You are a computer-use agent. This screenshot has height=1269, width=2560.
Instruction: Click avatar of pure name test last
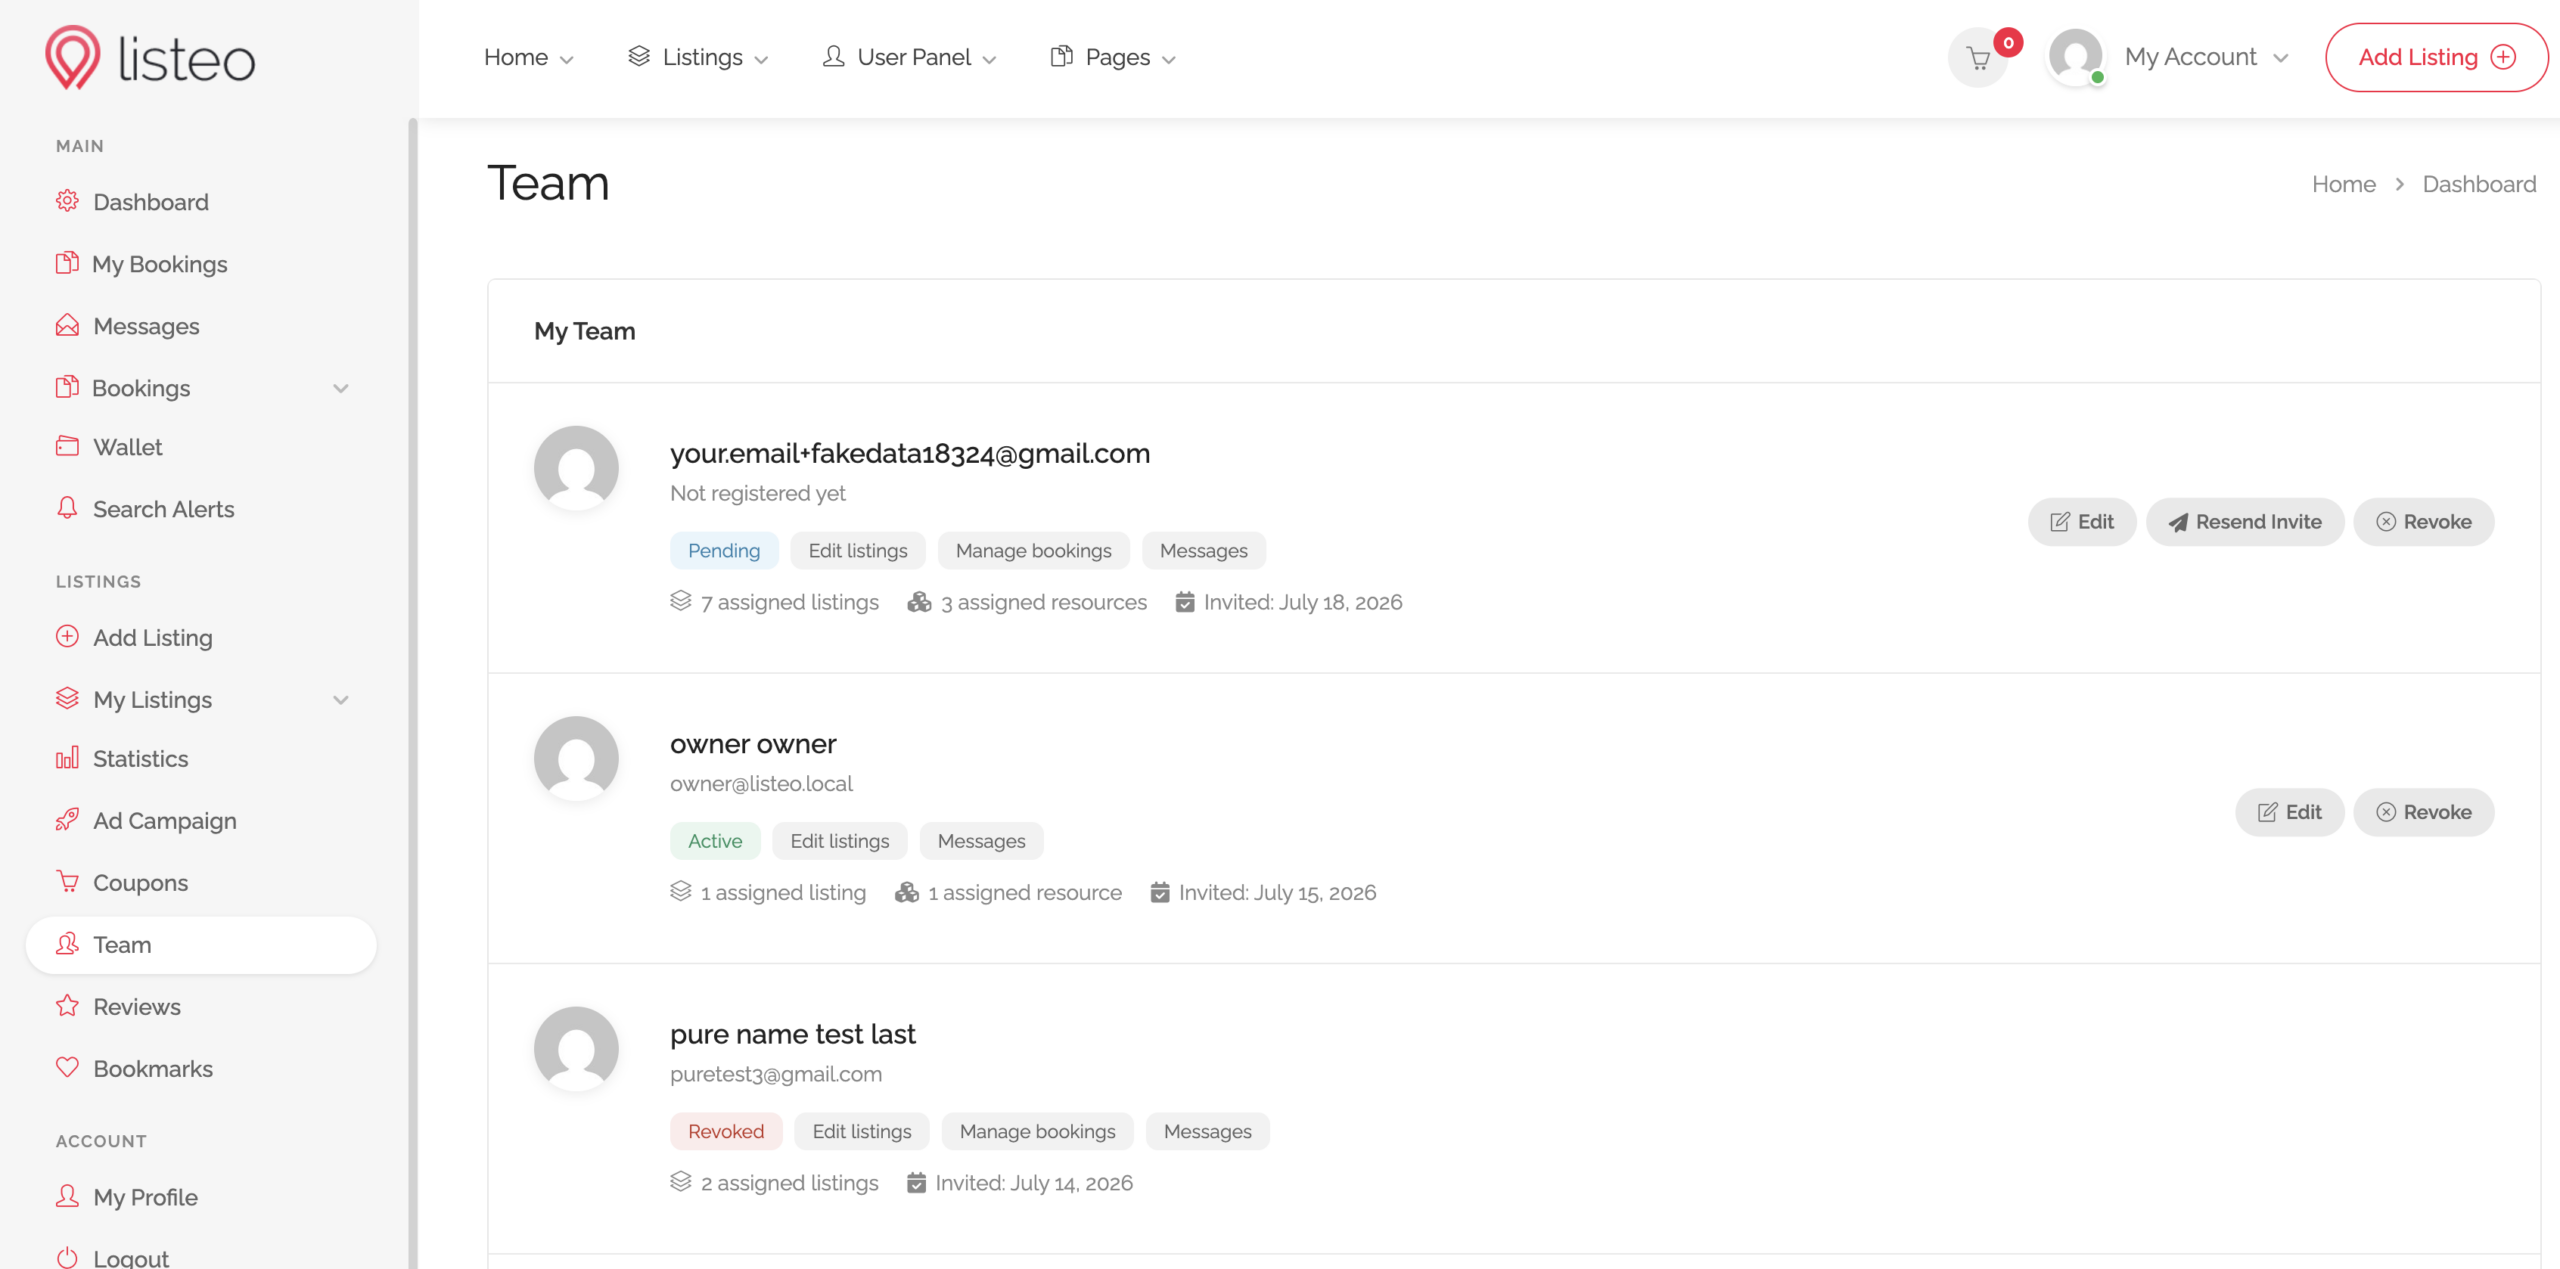click(576, 1048)
